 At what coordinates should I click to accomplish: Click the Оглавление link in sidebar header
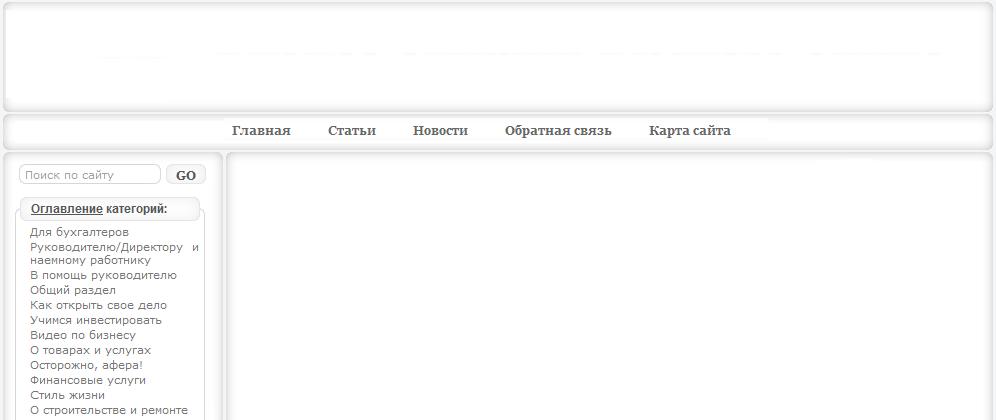66,209
